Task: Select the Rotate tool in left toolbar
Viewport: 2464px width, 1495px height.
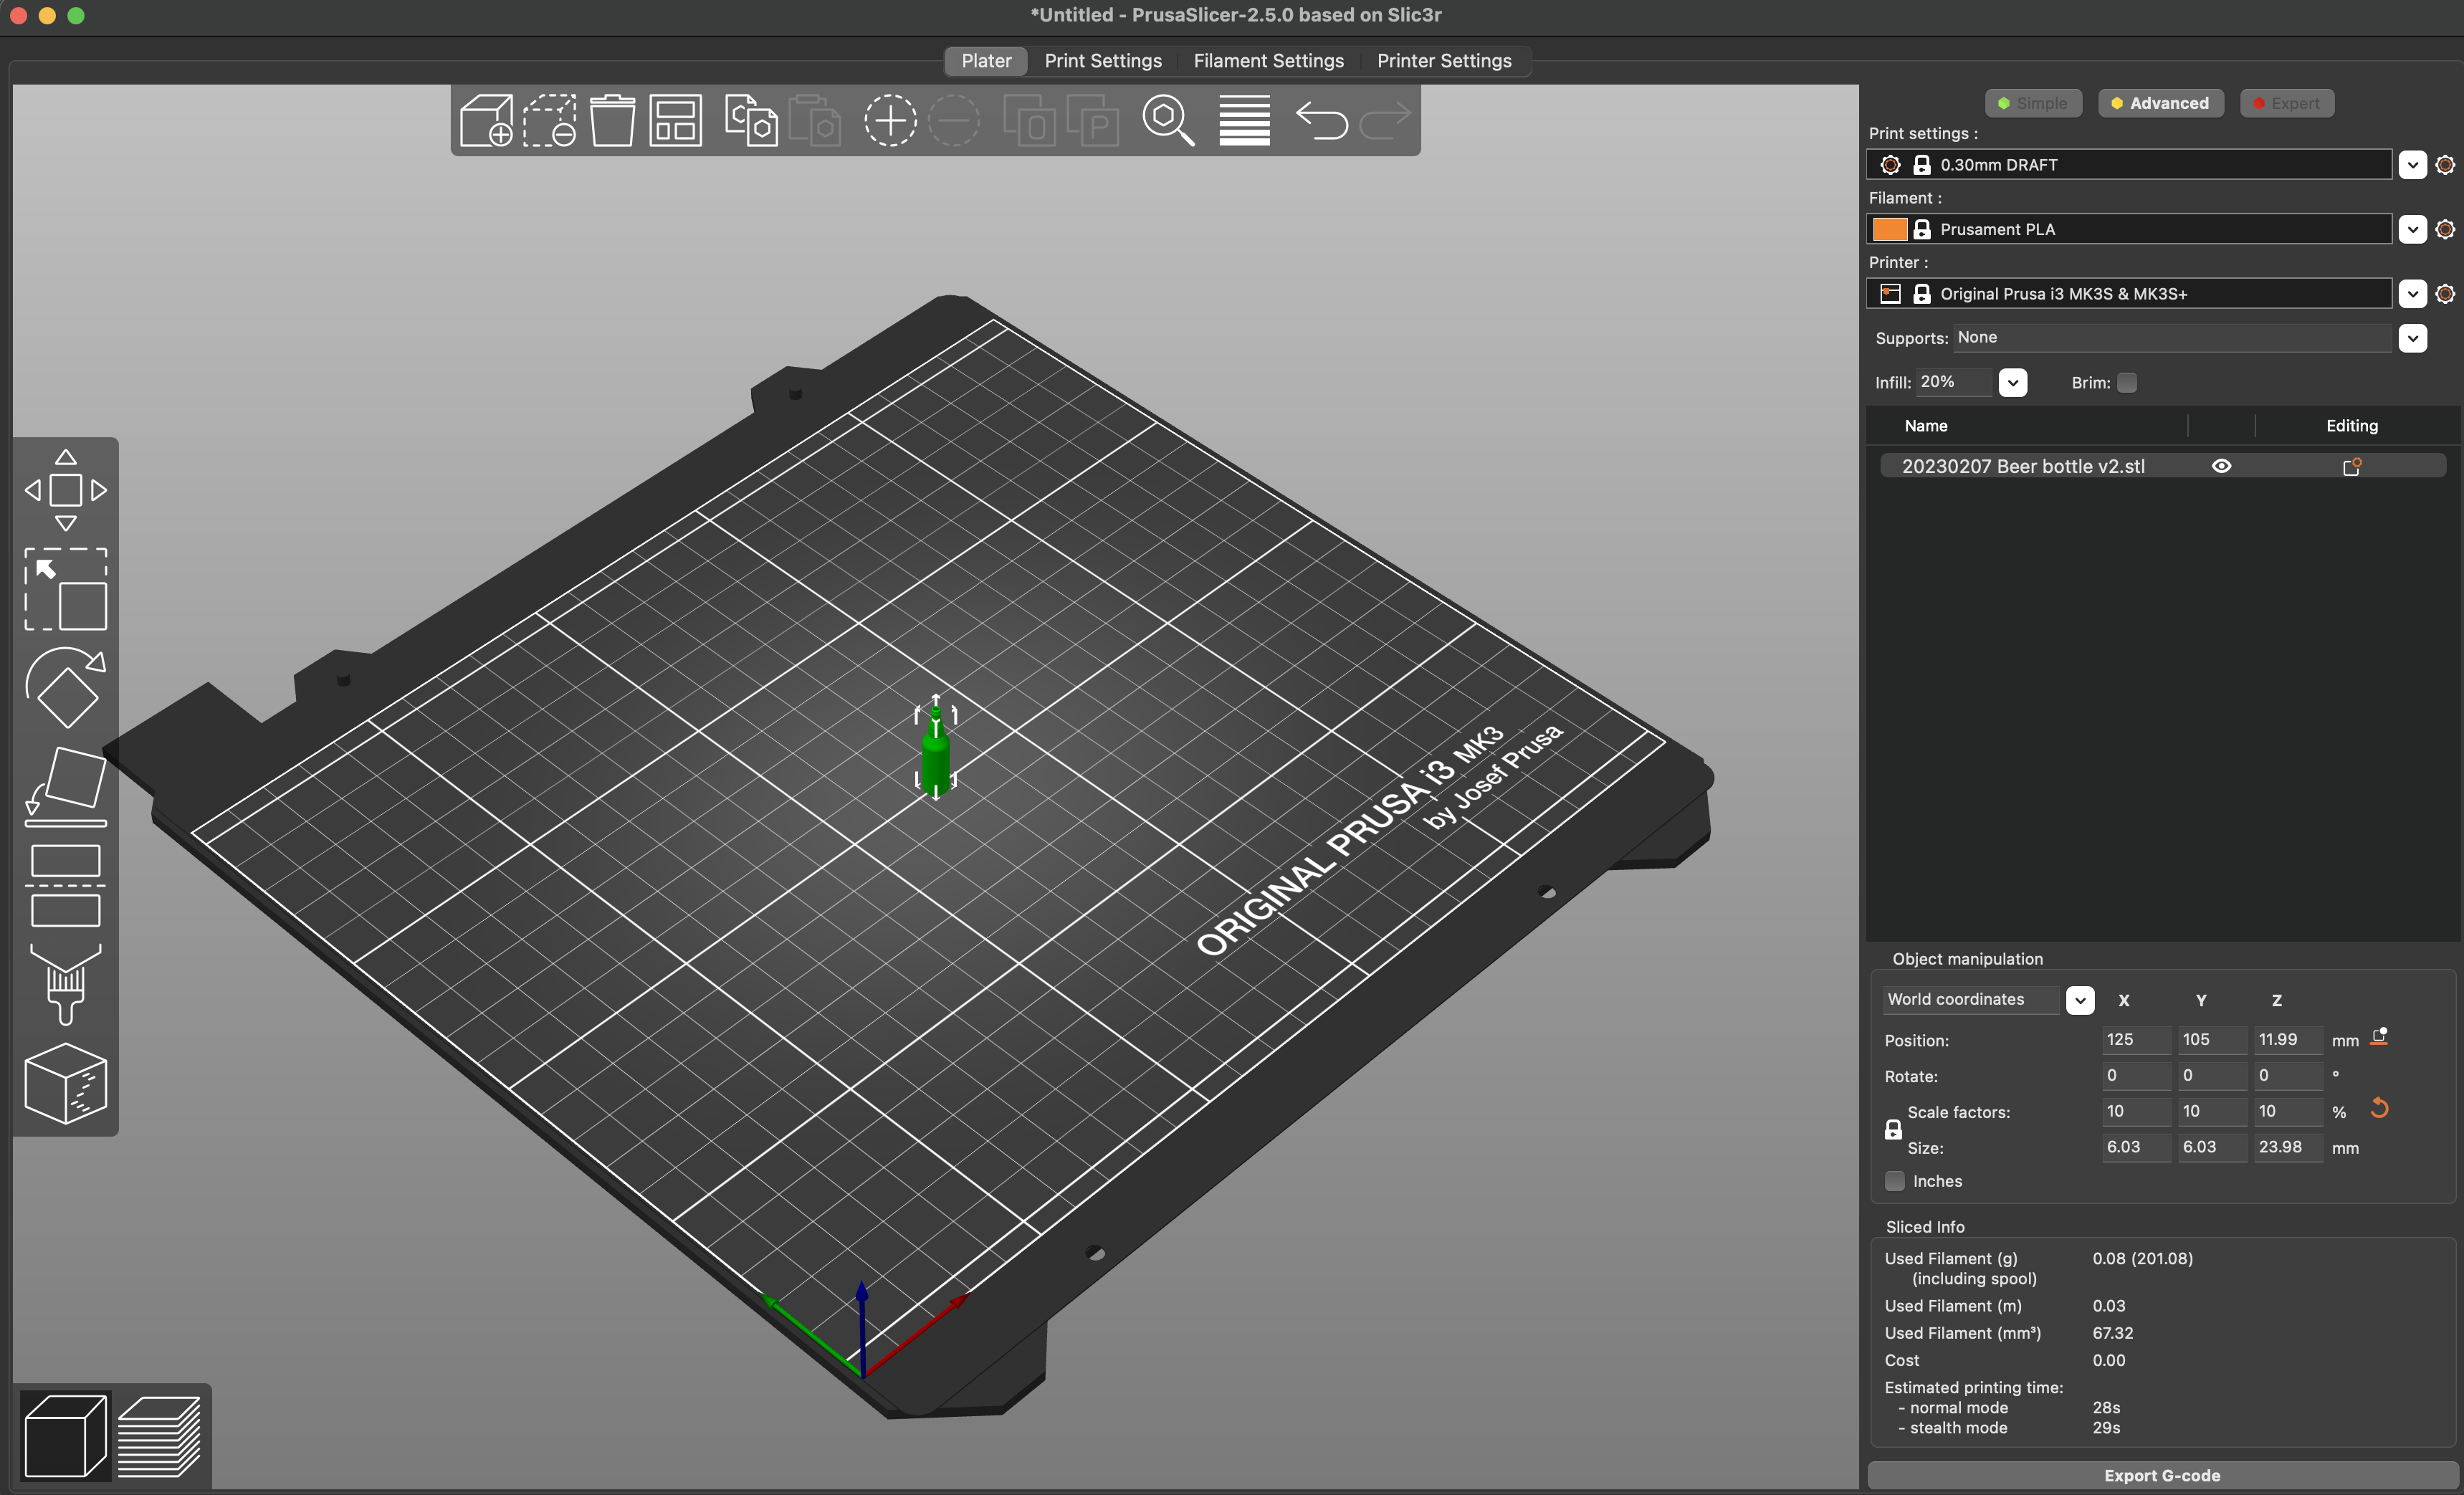Action: tap(66, 688)
